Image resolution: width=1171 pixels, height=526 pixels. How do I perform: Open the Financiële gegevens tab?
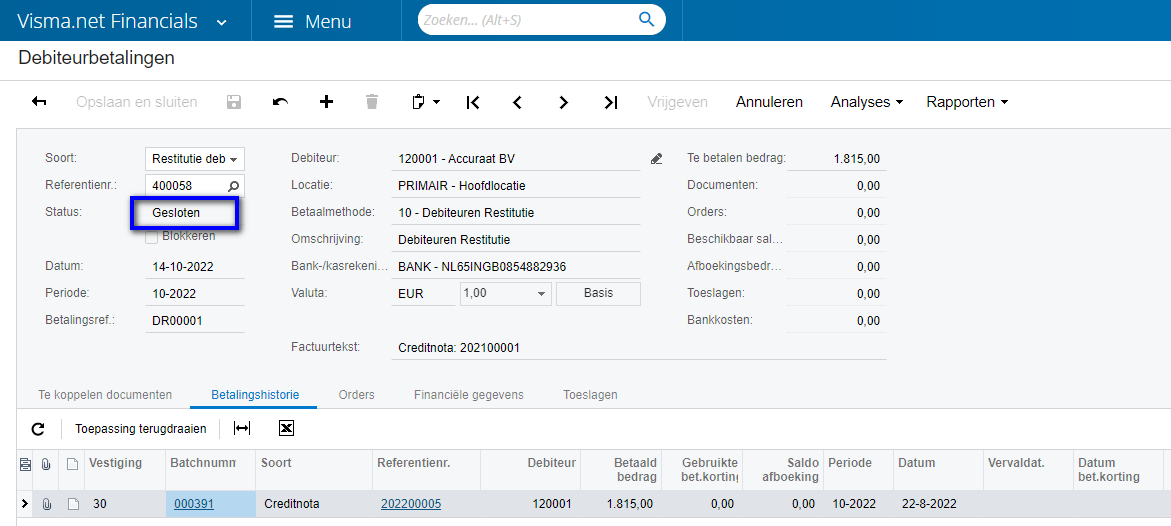tap(469, 394)
